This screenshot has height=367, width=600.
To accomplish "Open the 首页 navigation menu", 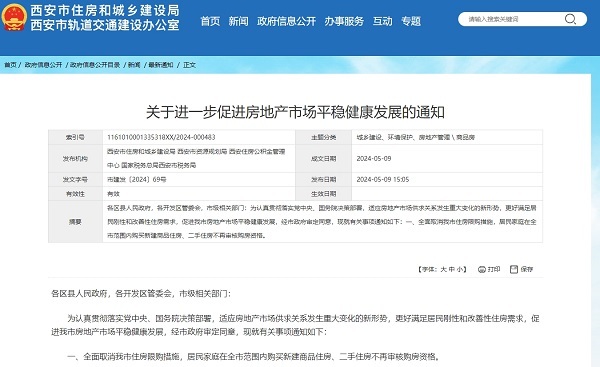I will [210, 21].
